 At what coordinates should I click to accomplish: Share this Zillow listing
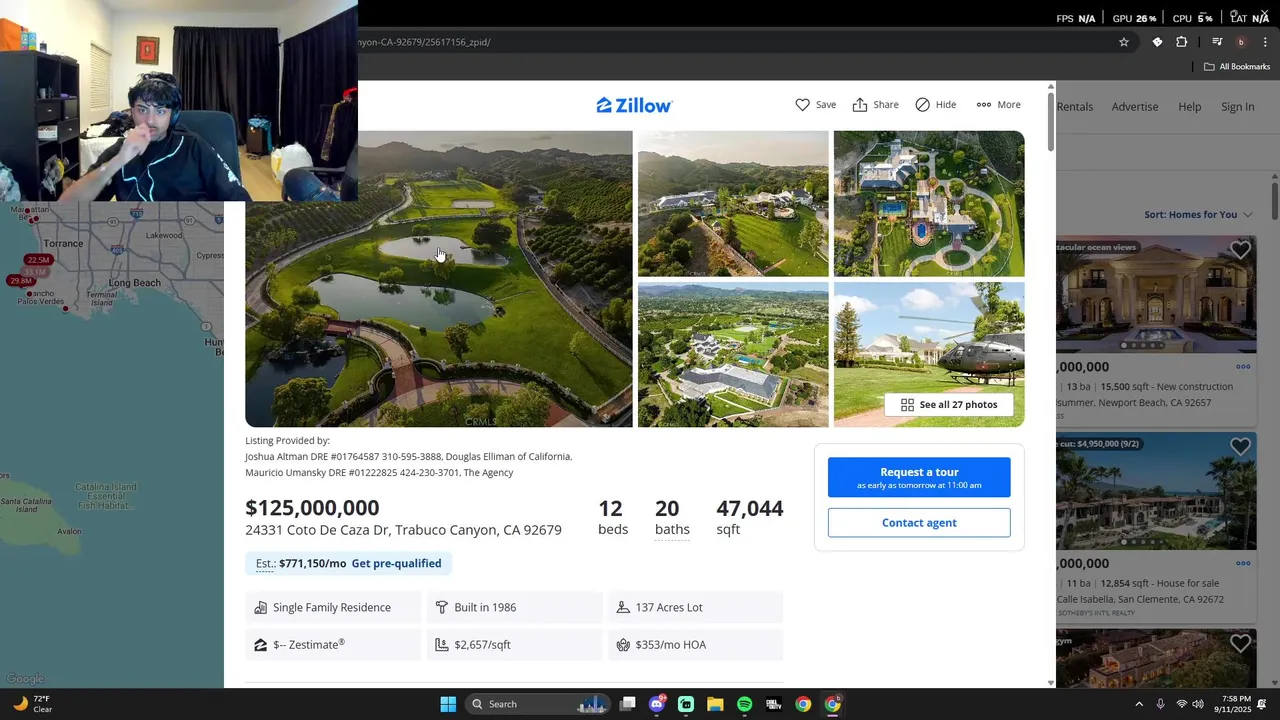point(875,105)
